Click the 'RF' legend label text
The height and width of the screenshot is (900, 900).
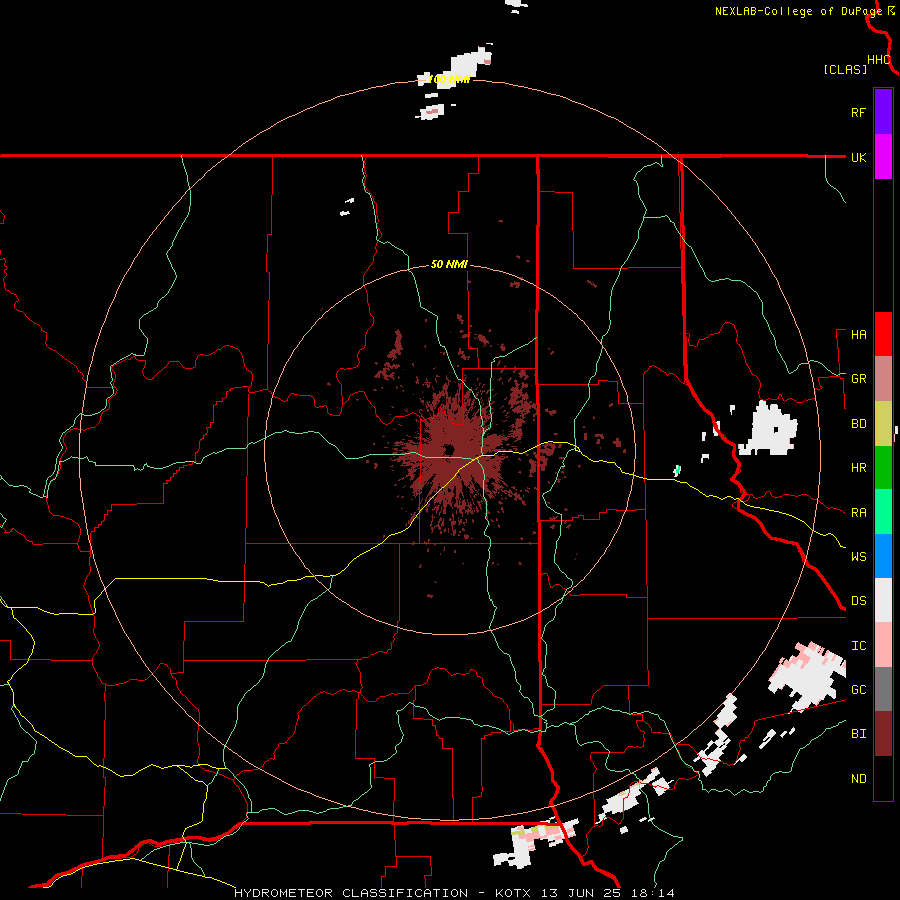[858, 112]
